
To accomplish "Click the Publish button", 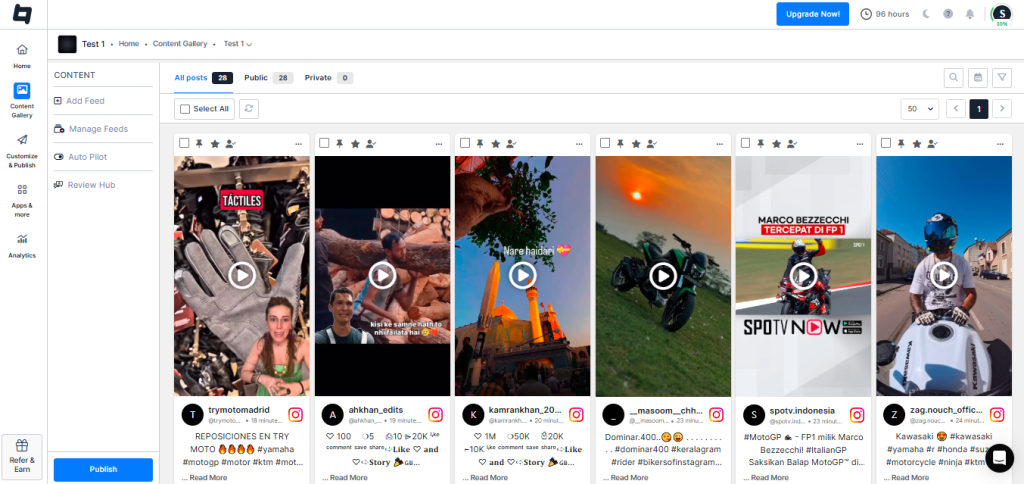I will [x=103, y=470].
